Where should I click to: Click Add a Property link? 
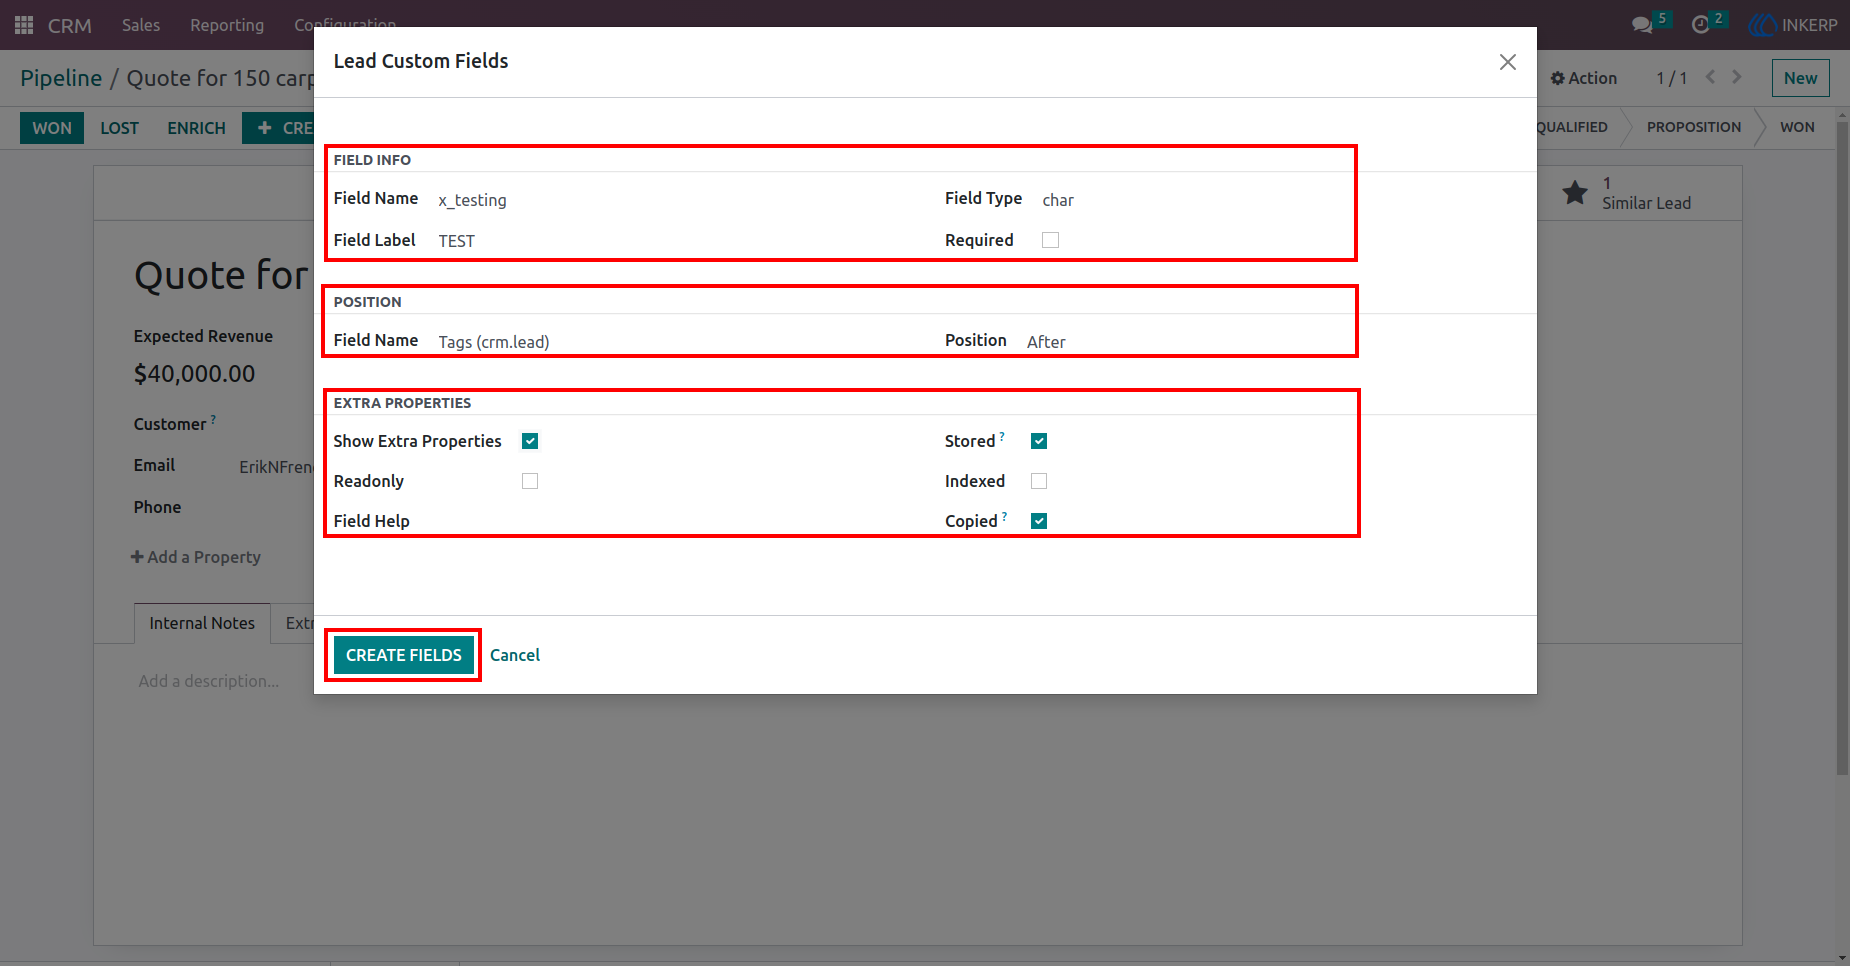(x=196, y=557)
